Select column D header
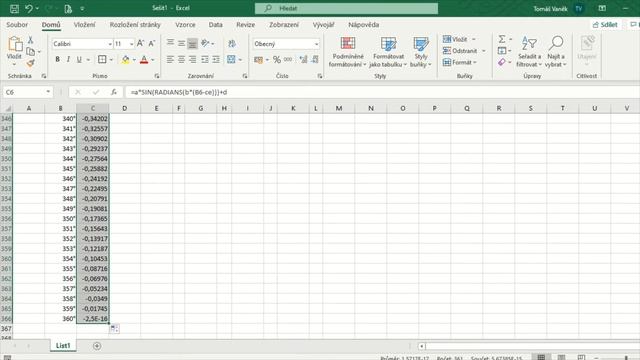The image size is (640, 360). point(124,108)
